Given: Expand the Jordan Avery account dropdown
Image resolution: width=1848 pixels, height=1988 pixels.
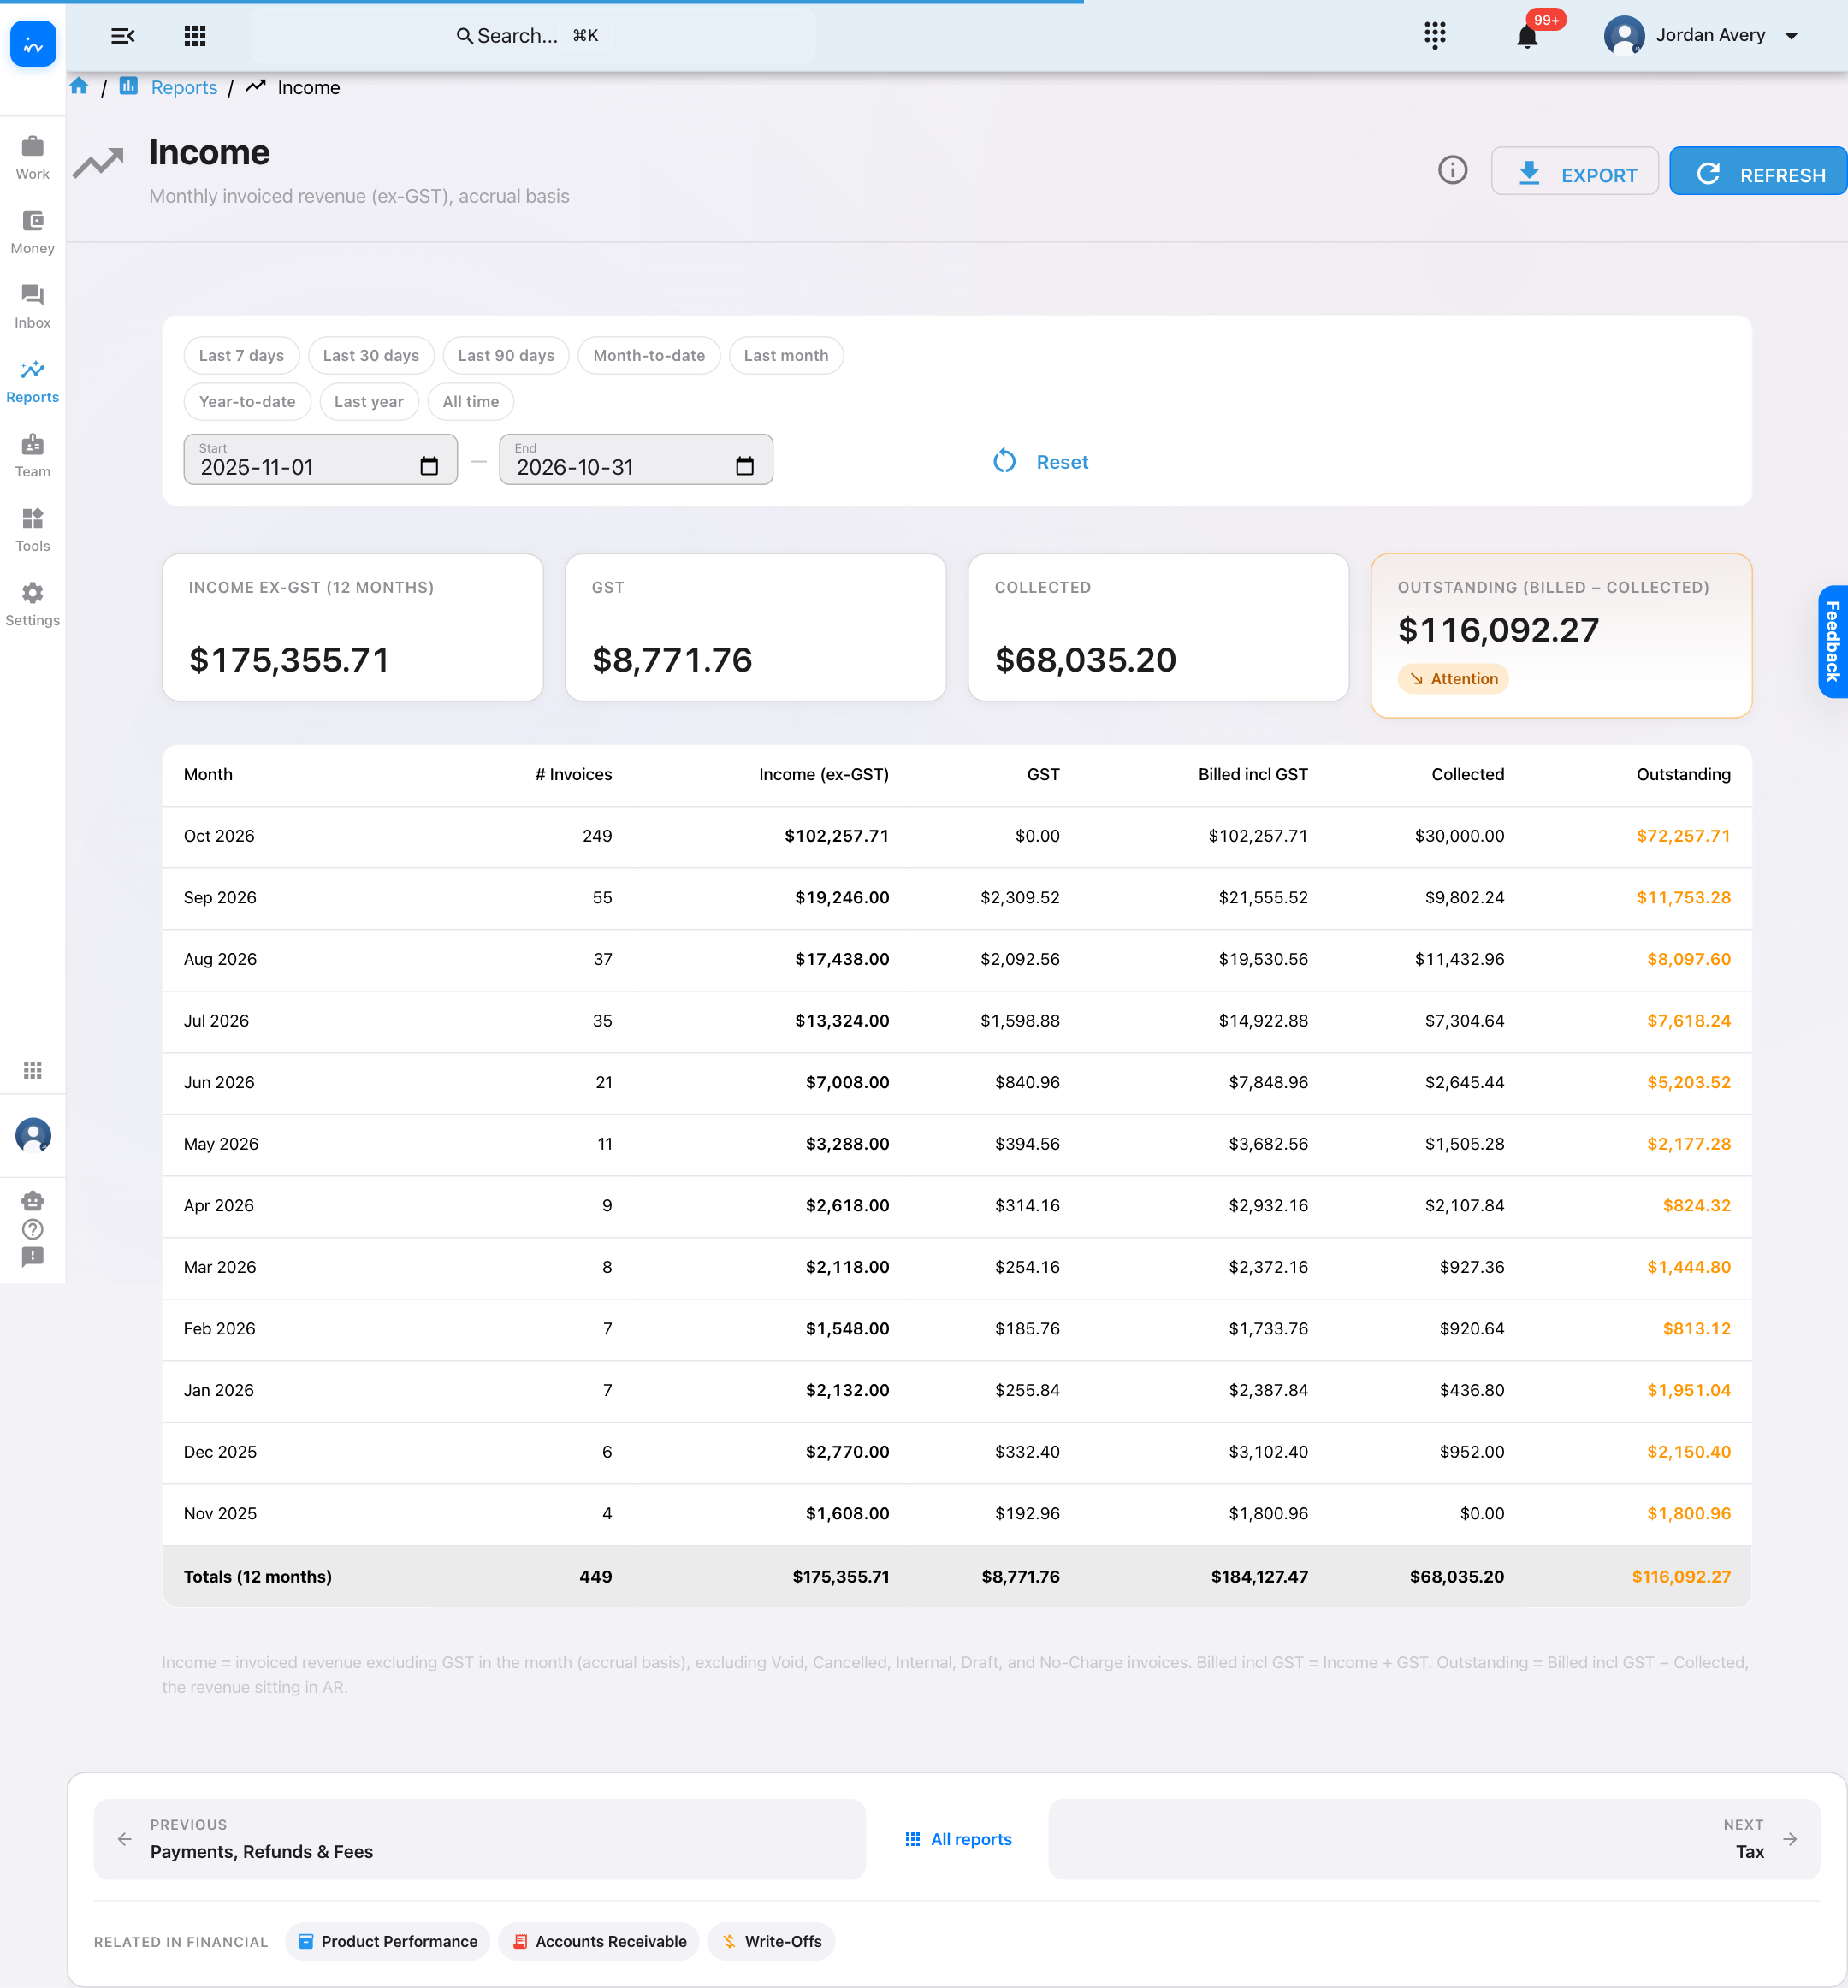Looking at the screenshot, I should coord(1701,36).
